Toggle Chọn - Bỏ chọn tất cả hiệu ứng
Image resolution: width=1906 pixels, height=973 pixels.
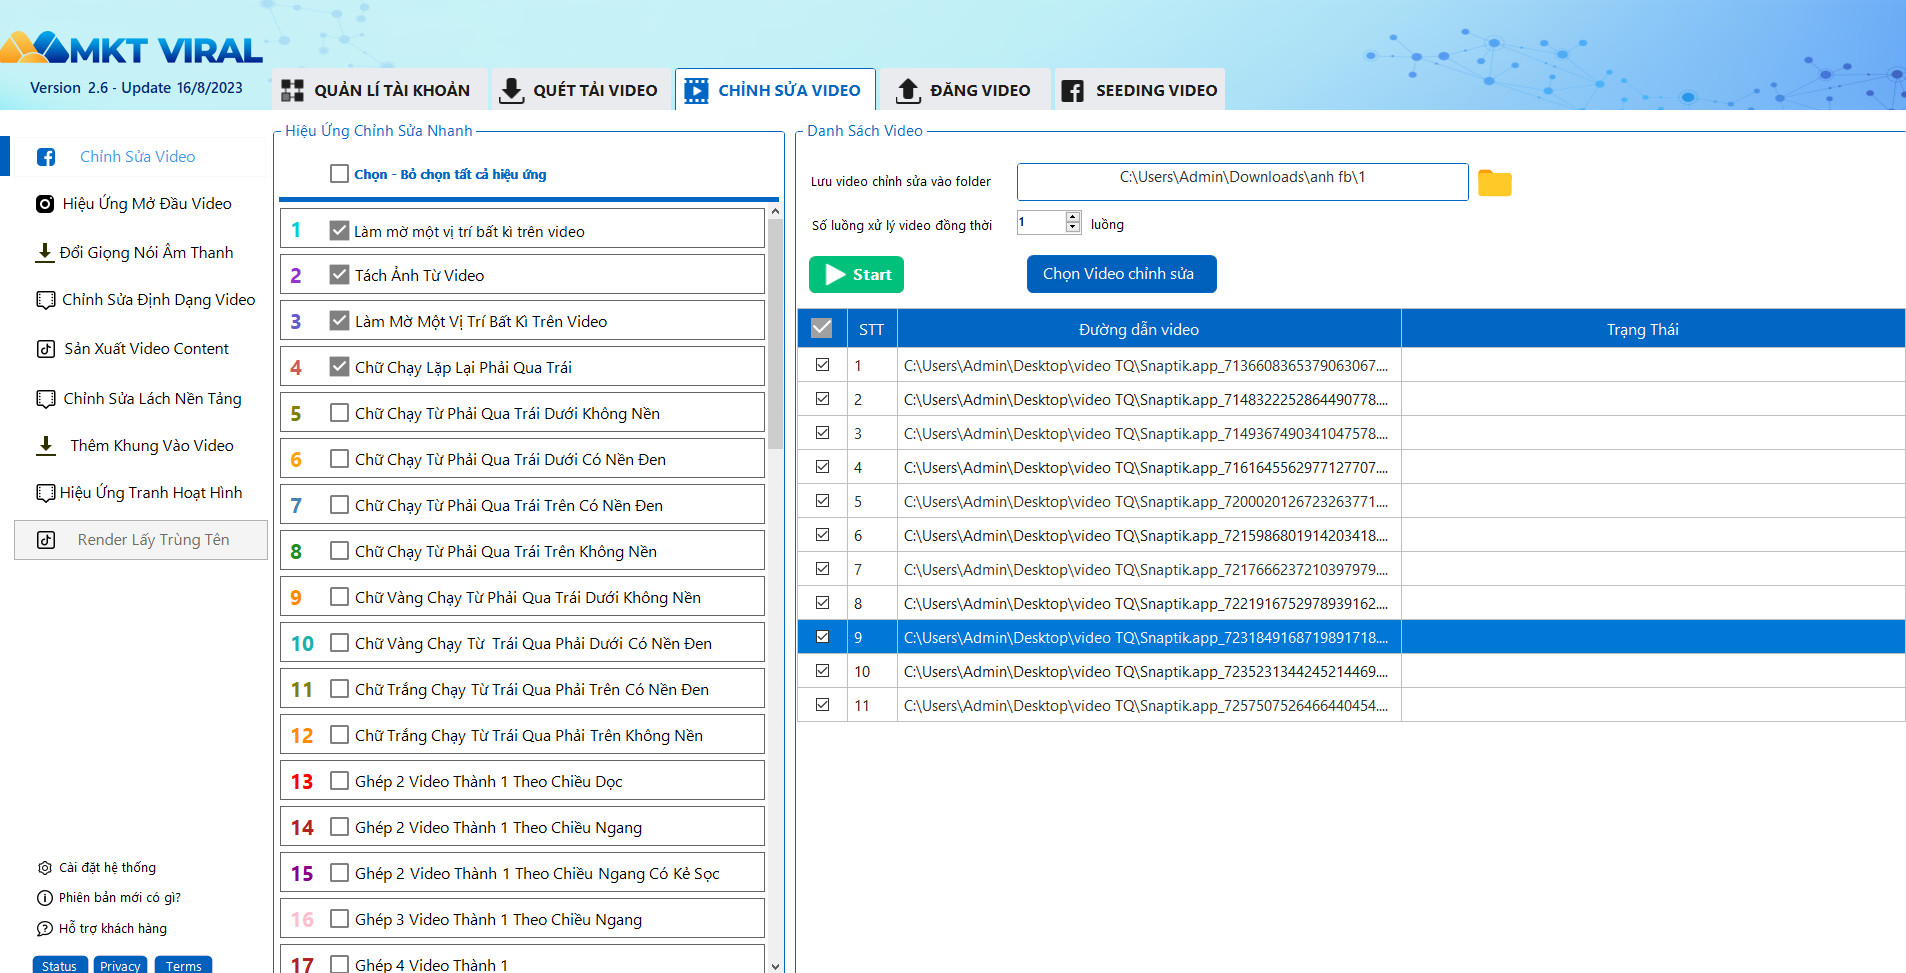pyautogui.click(x=340, y=174)
